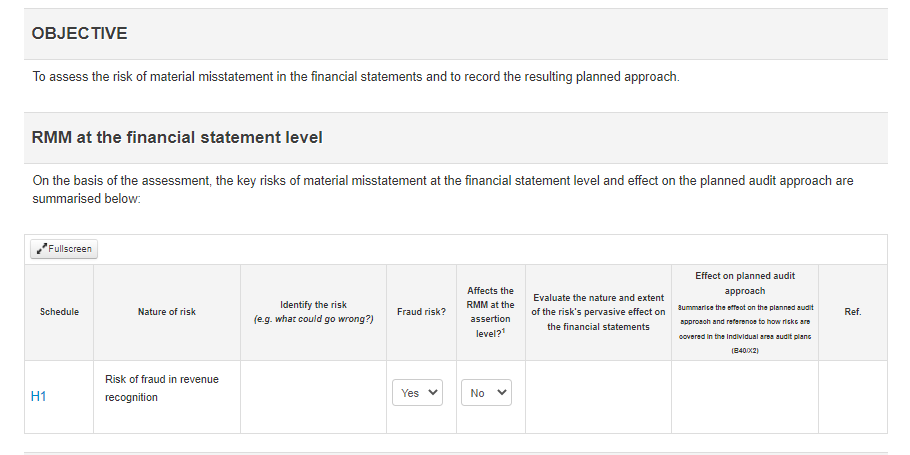The image size is (910, 455).
Task: Select the Risk of fraud in revenue recognition cell
Action: point(167,397)
